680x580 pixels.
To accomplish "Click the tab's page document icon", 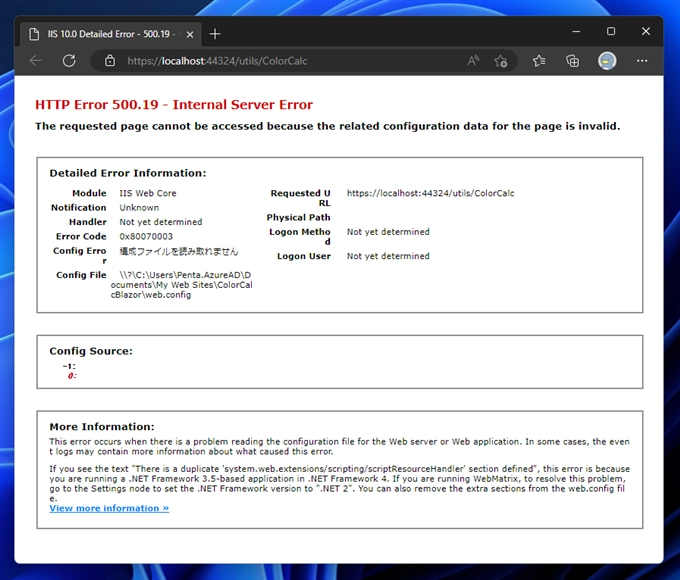I will [x=34, y=34].
